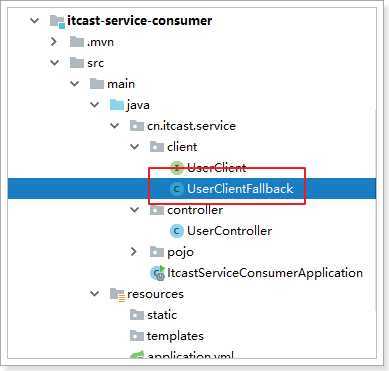Click the UserClient interface icon

(x=177, y=168)
